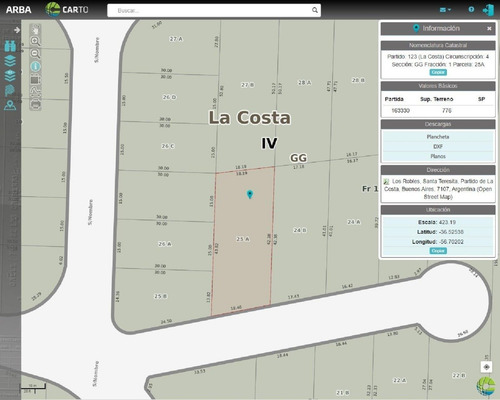Click parcel label 24 B on map
500x400 pixels.
pos(300,230)
